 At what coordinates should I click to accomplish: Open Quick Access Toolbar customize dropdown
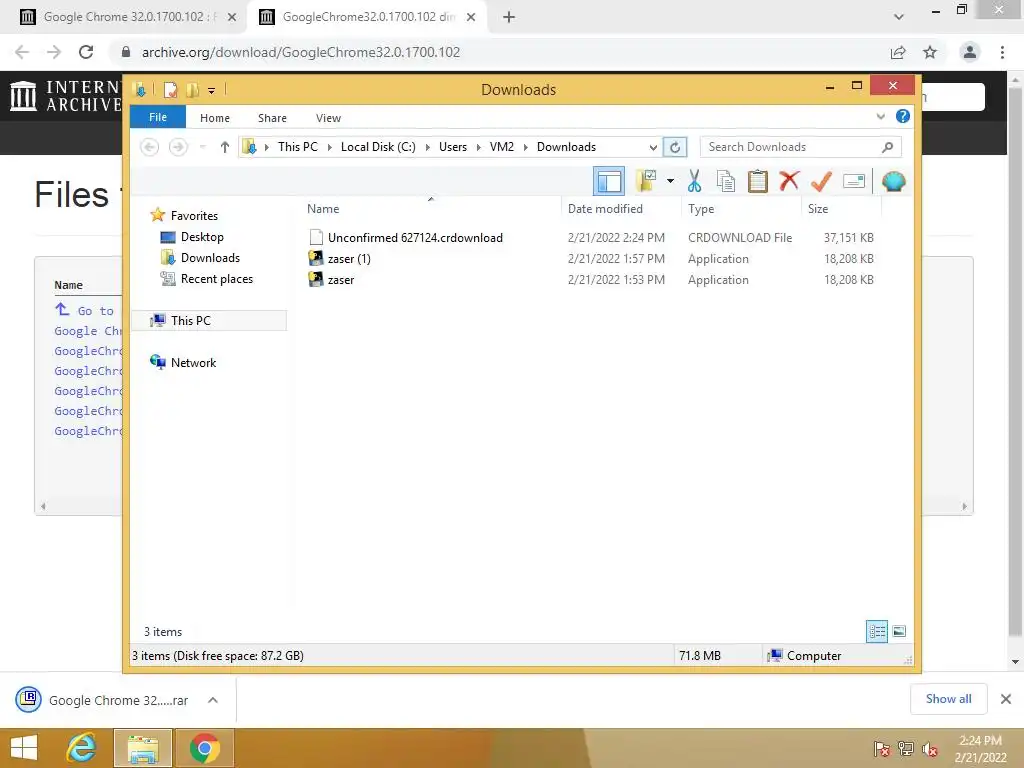212,90
